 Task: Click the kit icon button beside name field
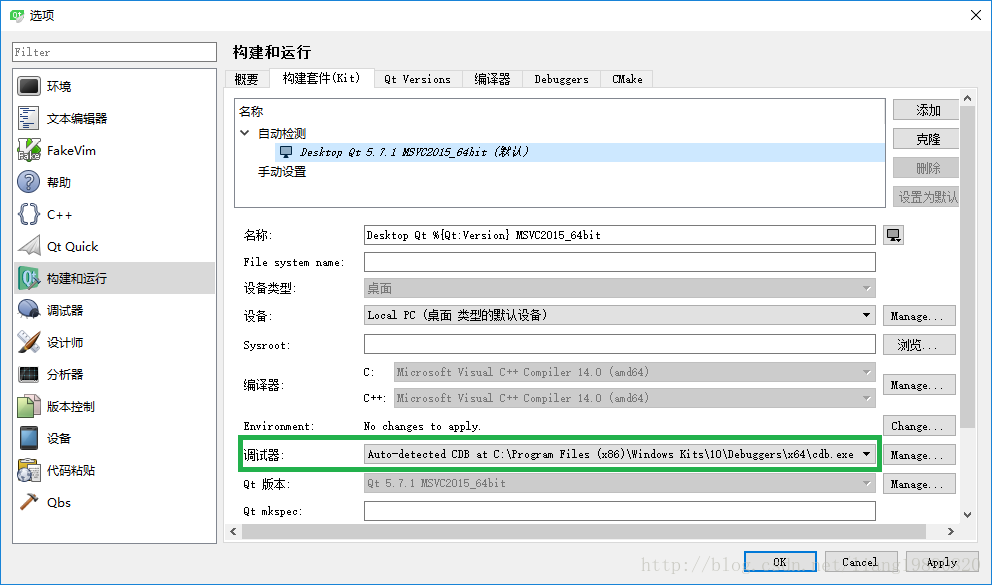893,235
